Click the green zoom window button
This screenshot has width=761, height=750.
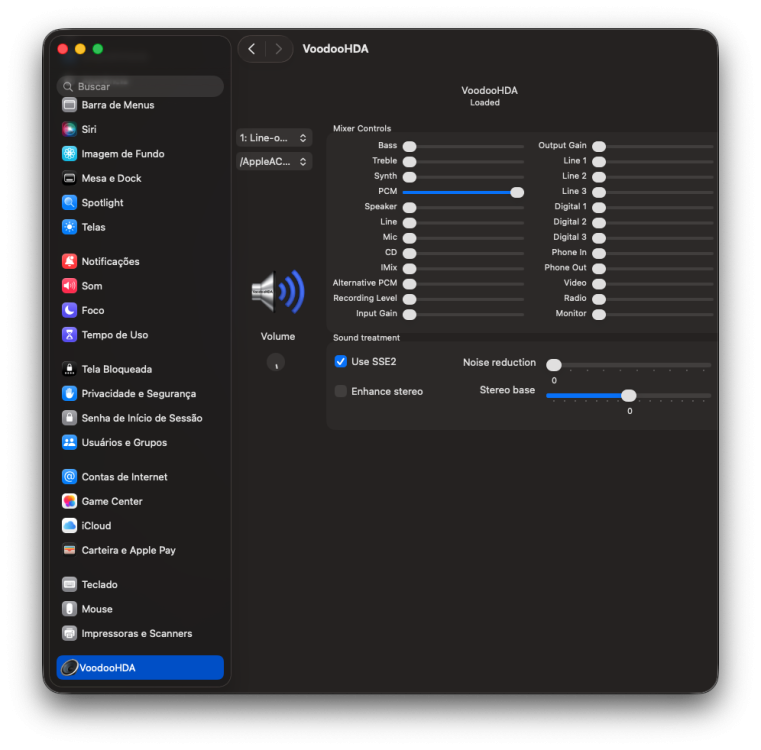click(x=98, y=49)
